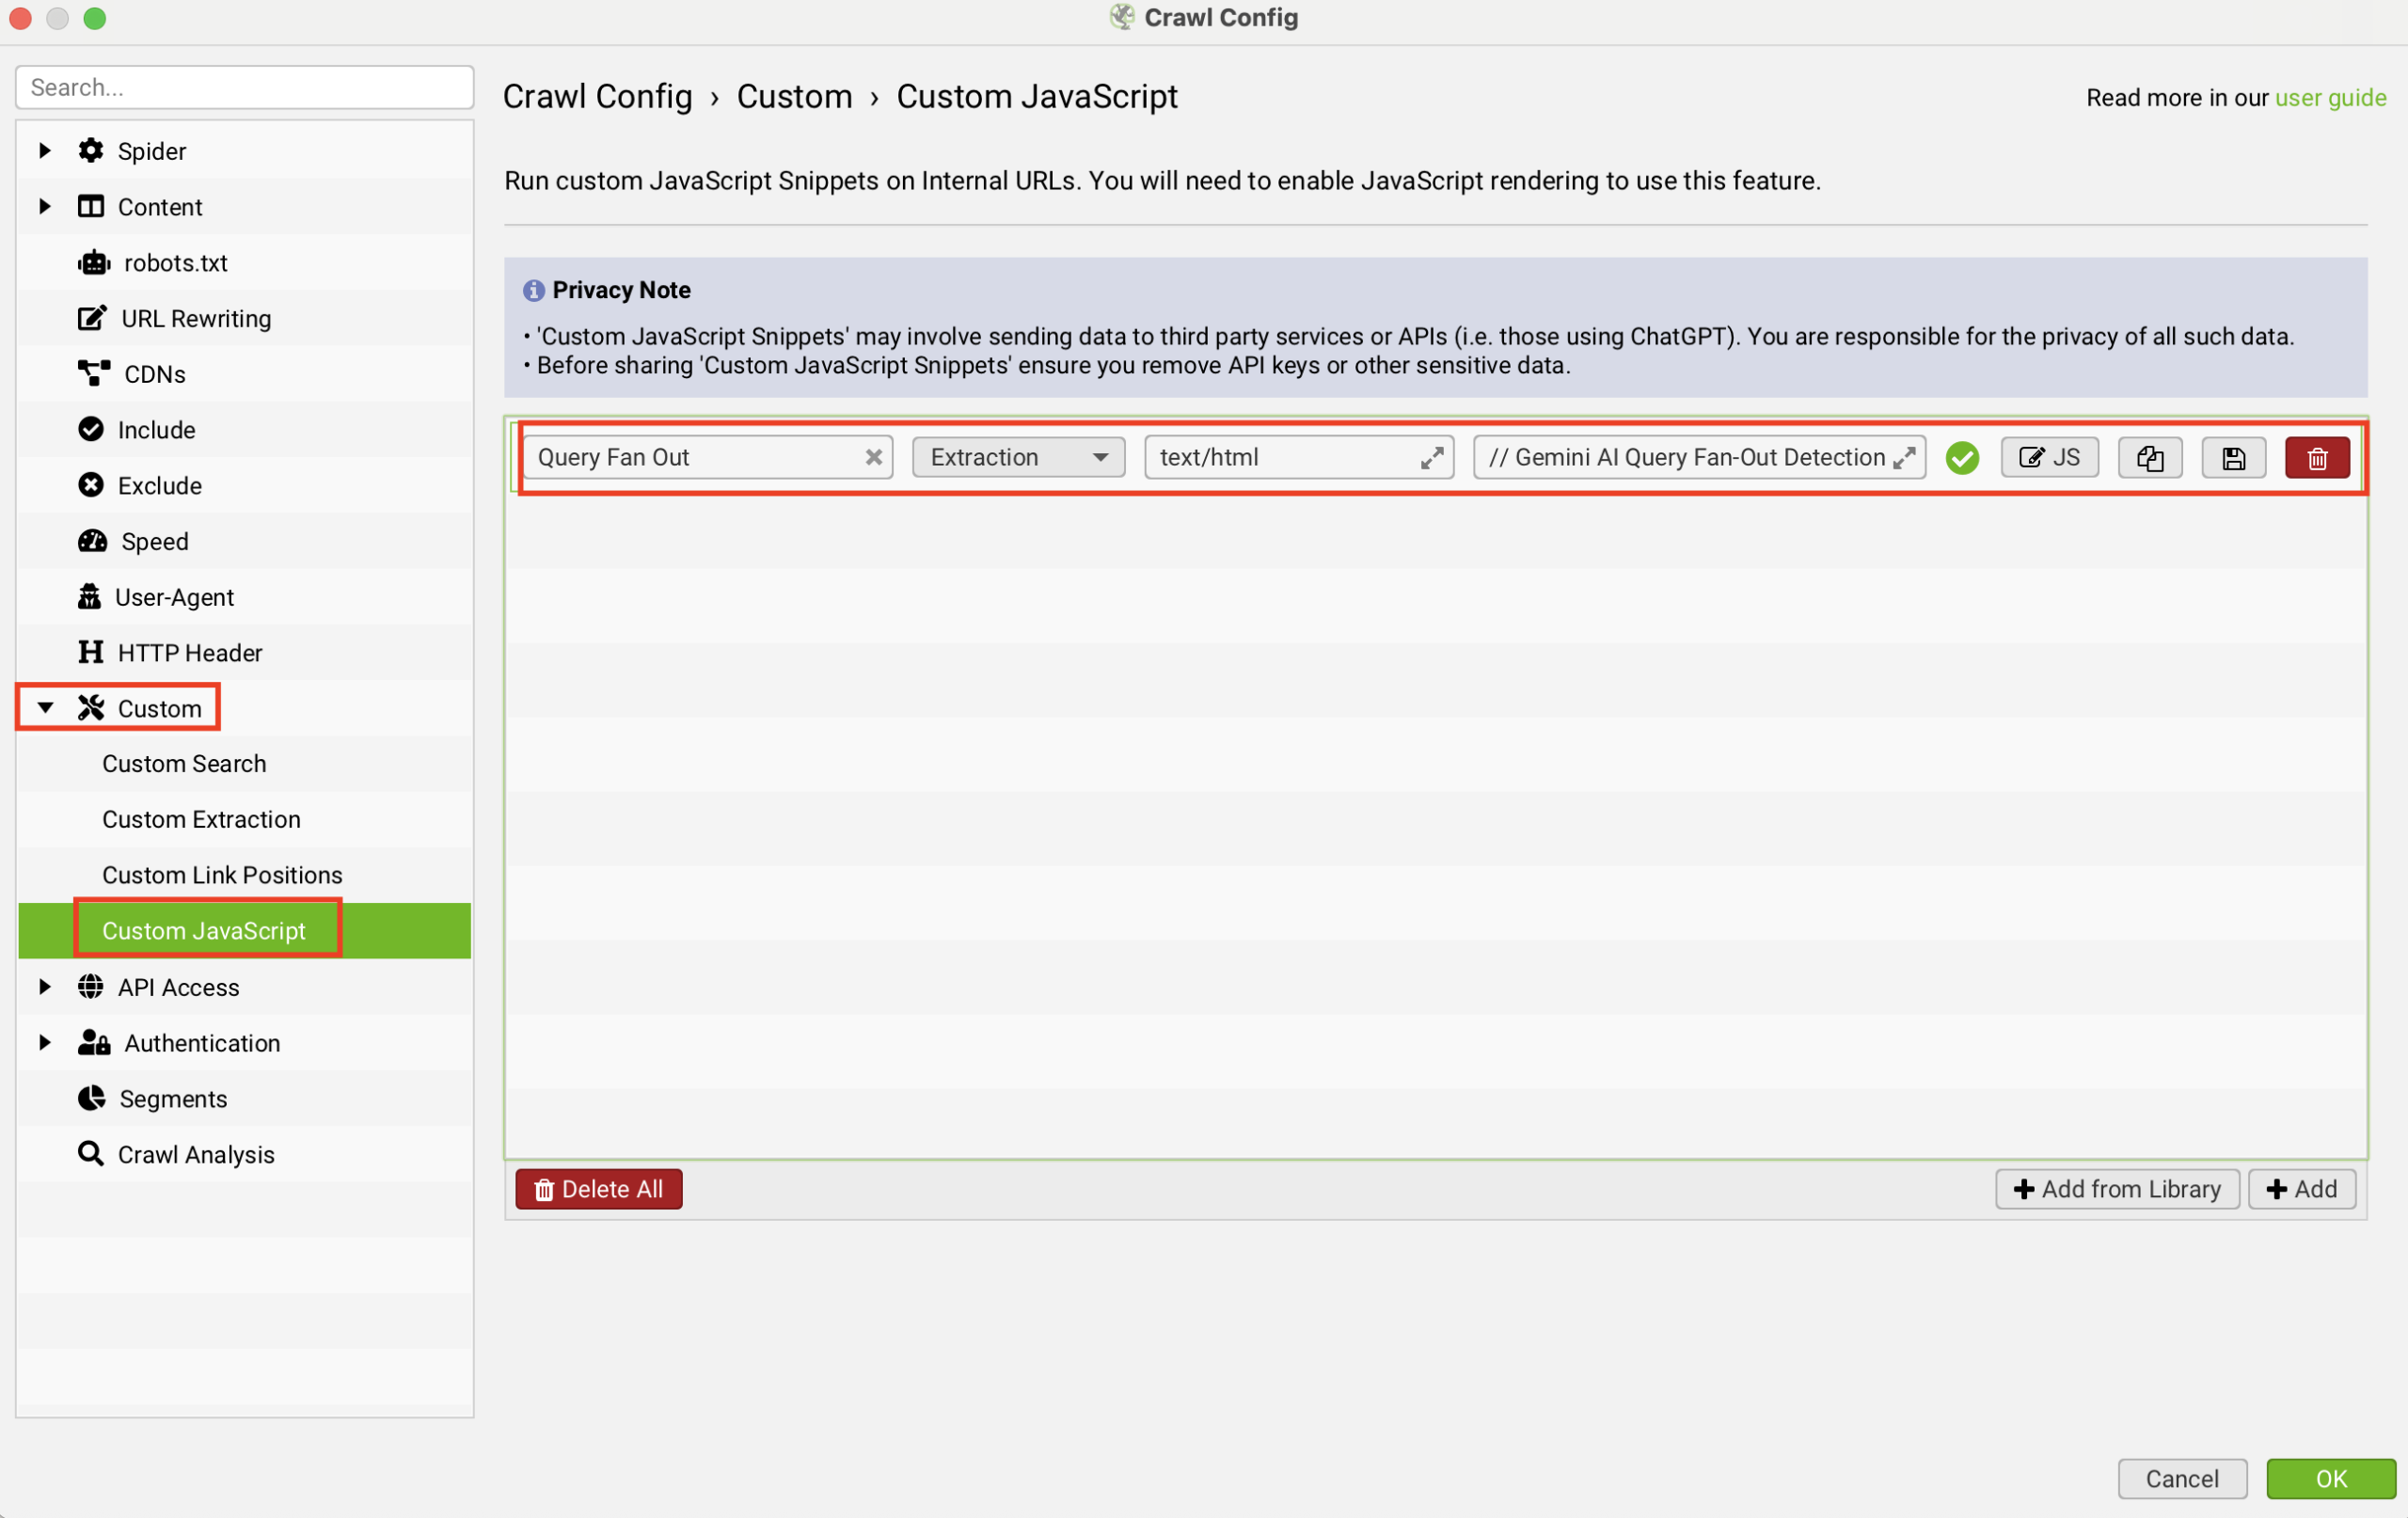The height and width of the screenshot is (1518, 2408).
Task: Clear the Query Fan Out name field
Action: click(x=873, y=457)
